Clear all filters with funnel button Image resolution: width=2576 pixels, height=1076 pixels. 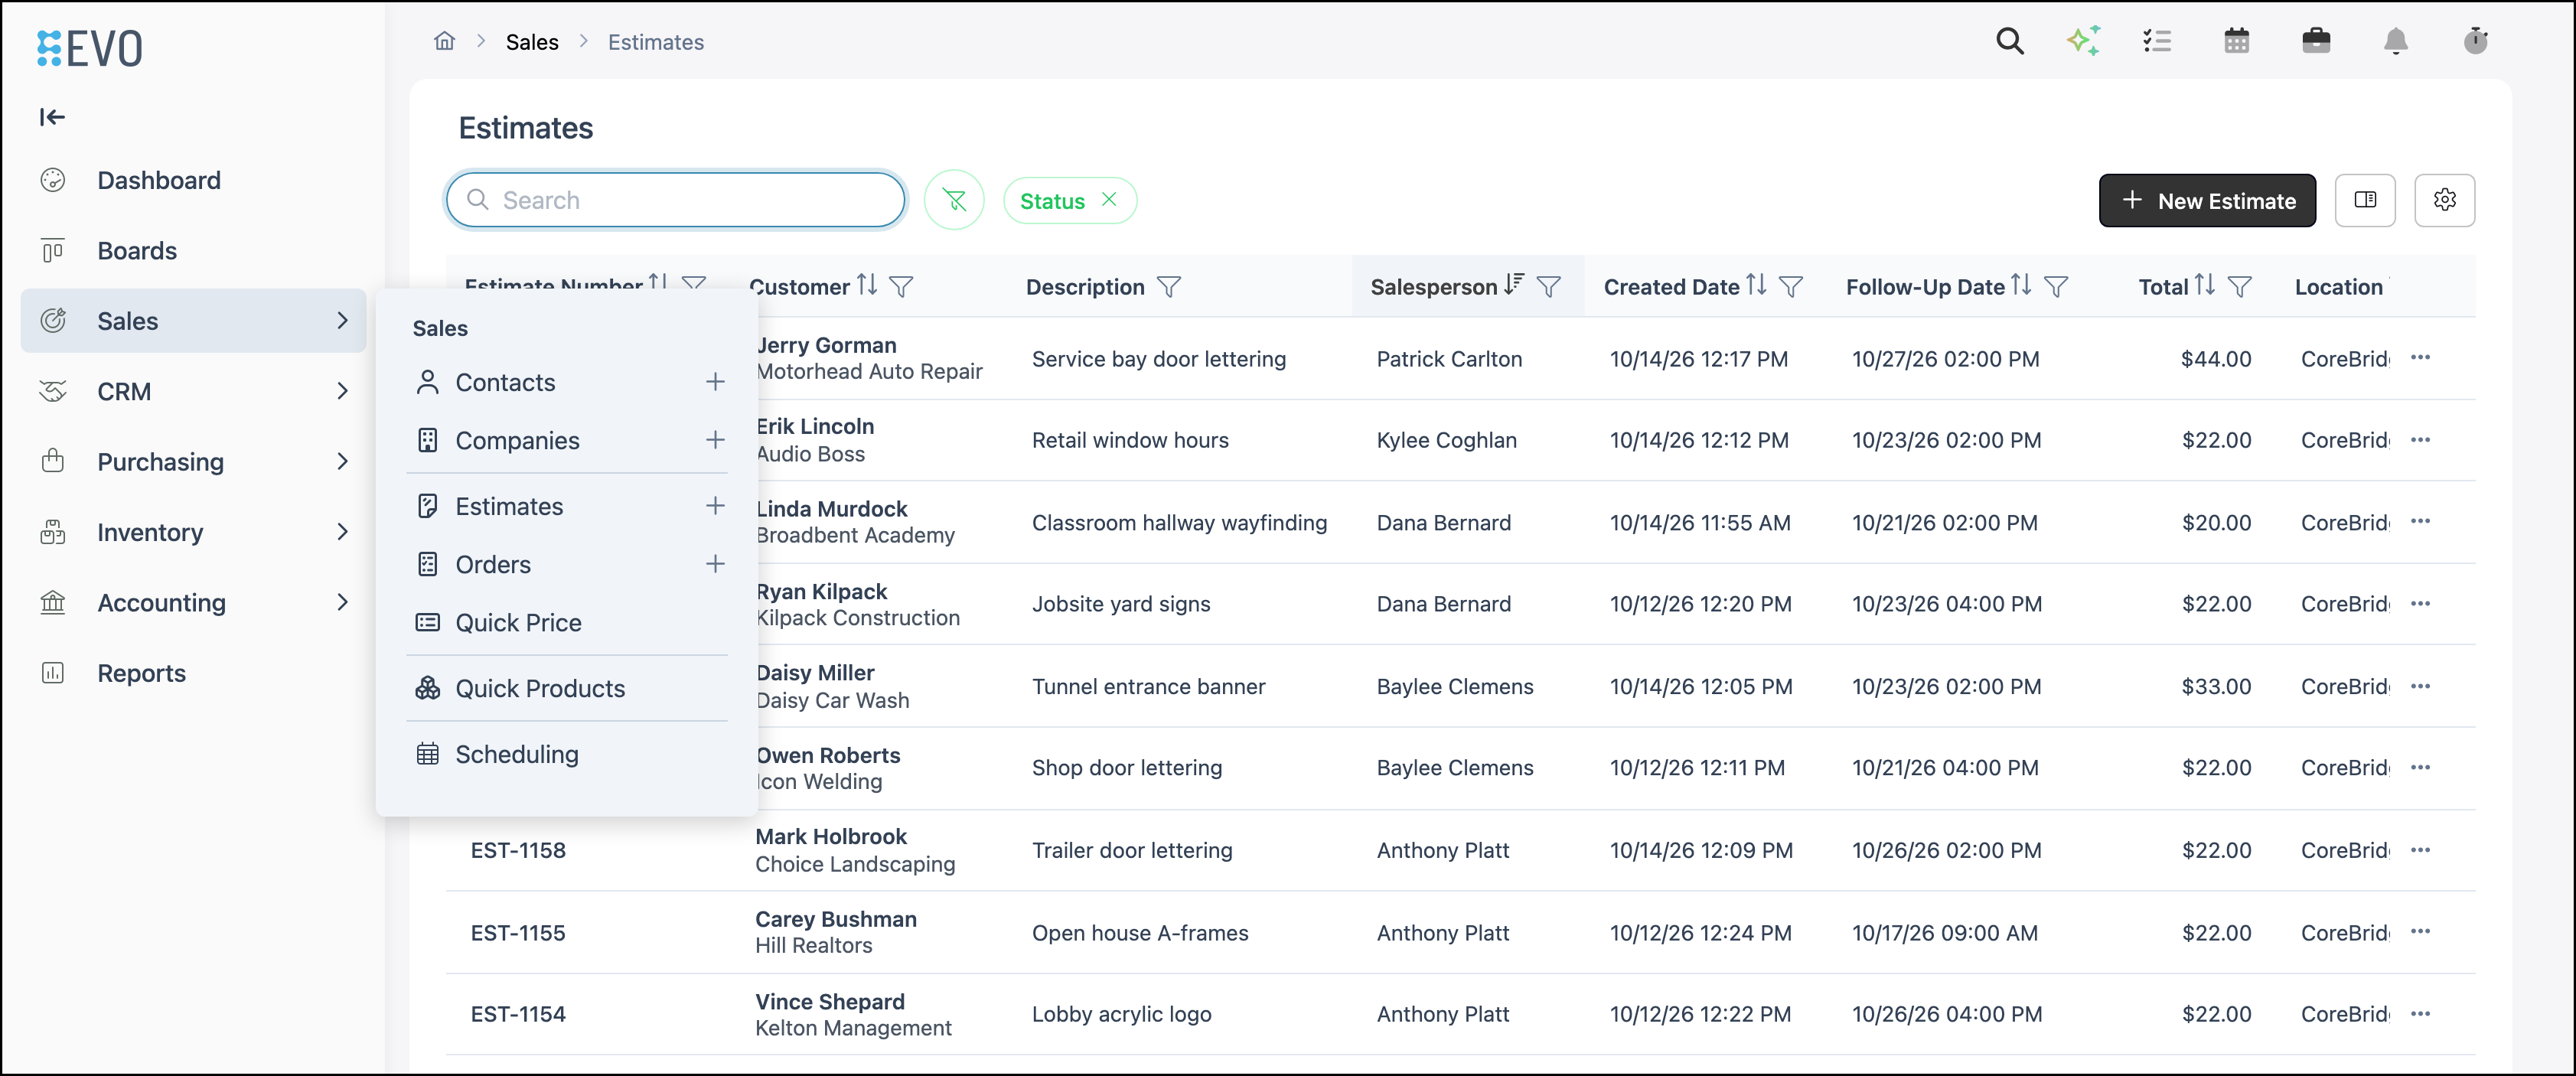pos(954,200)
